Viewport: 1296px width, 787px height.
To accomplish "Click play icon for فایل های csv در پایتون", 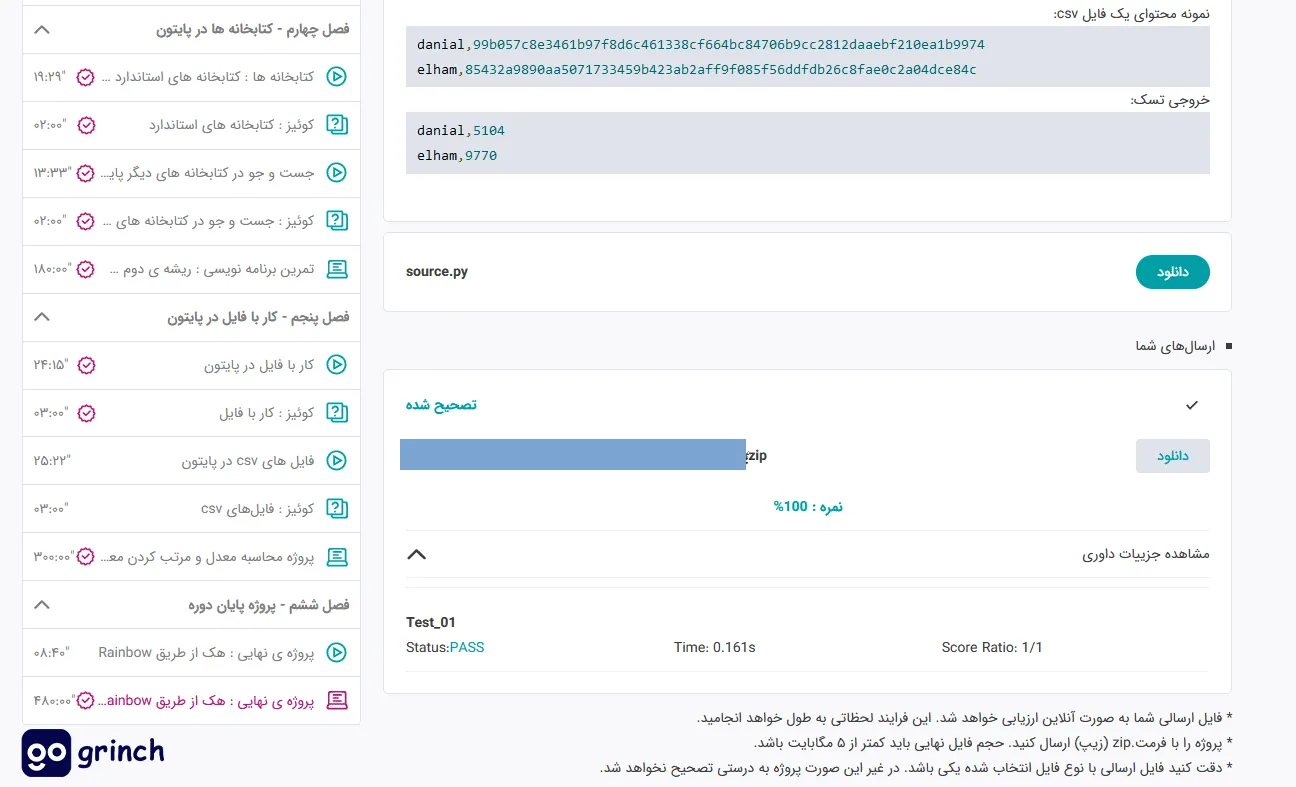I will (338, 461).
